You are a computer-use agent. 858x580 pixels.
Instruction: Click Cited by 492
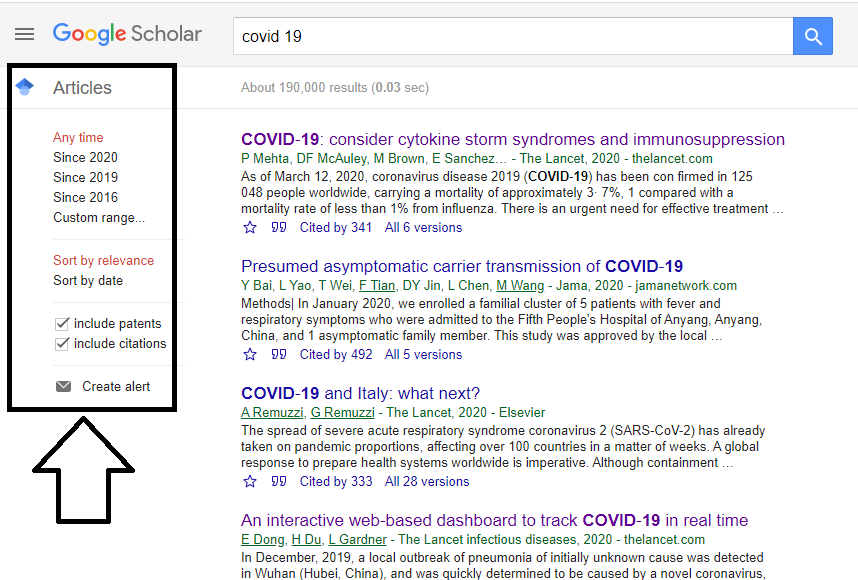pyautogui.click(x=336, y=355)
